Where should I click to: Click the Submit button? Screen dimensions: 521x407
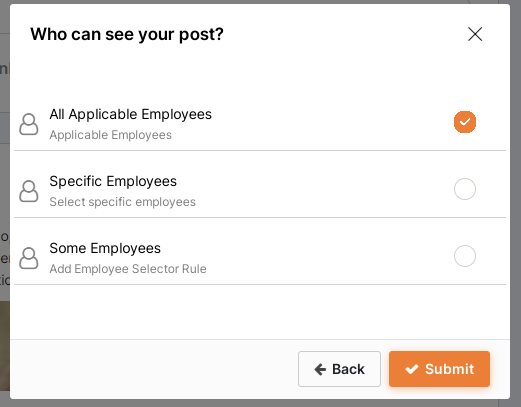point(439,369)
